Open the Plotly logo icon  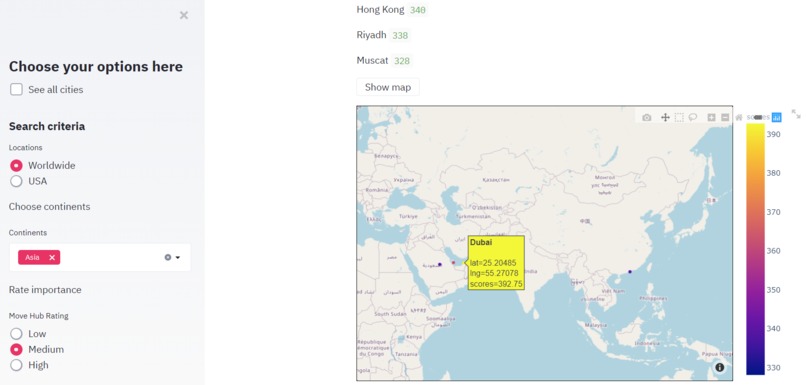point(776,118)
